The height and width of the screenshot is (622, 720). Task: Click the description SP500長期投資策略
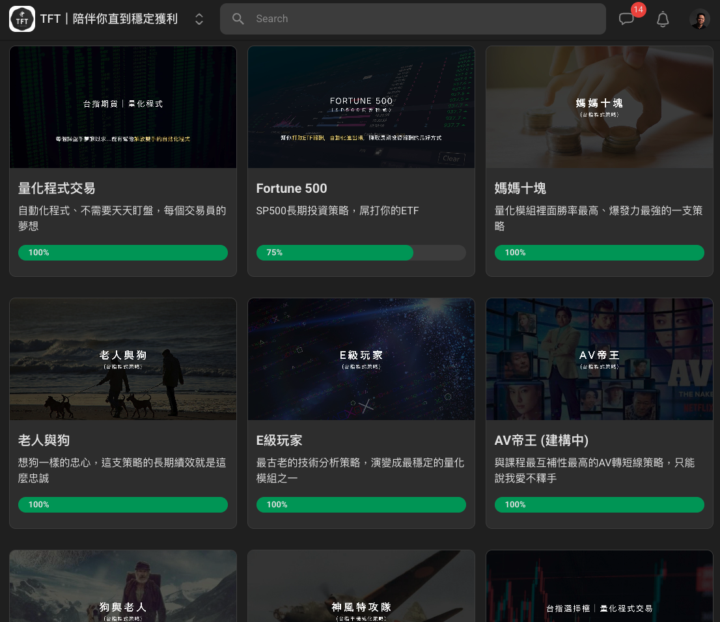point(338,211)
